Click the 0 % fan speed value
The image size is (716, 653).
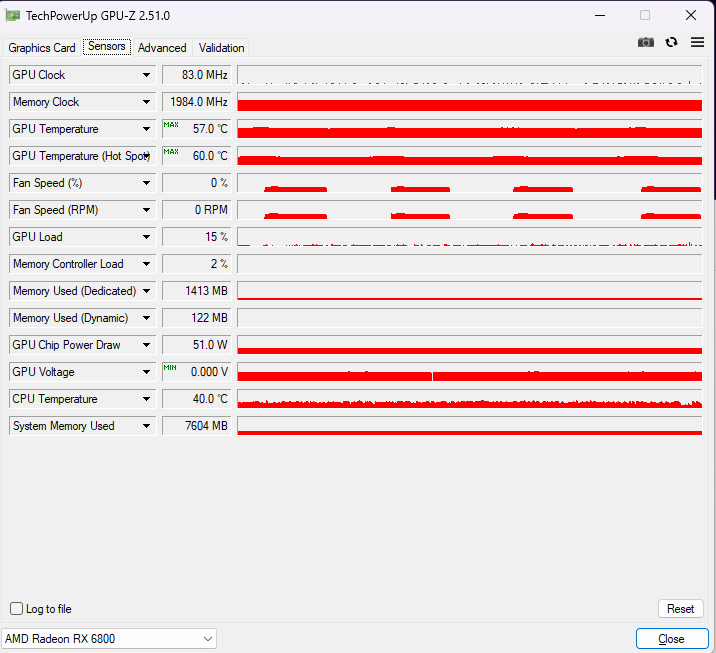pos(197,183)
